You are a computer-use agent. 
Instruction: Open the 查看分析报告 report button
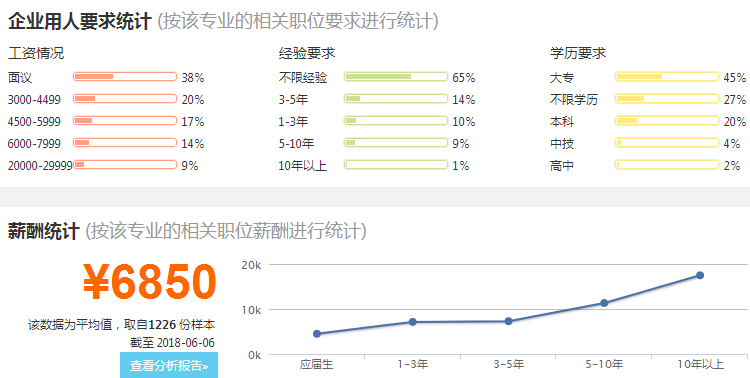169,366
